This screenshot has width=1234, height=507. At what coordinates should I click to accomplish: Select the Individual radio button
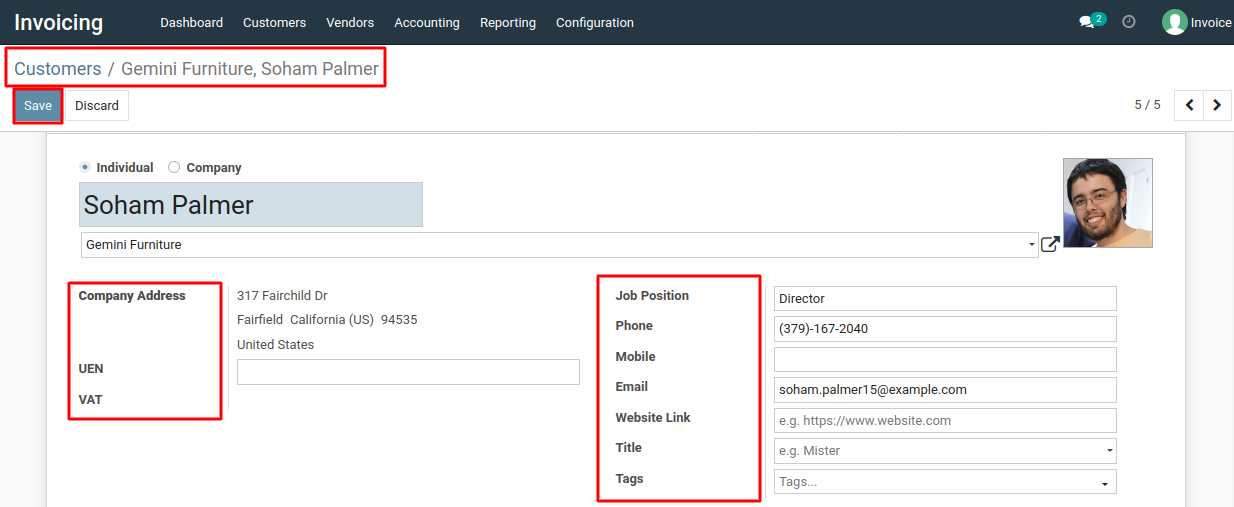coord(85,167)
